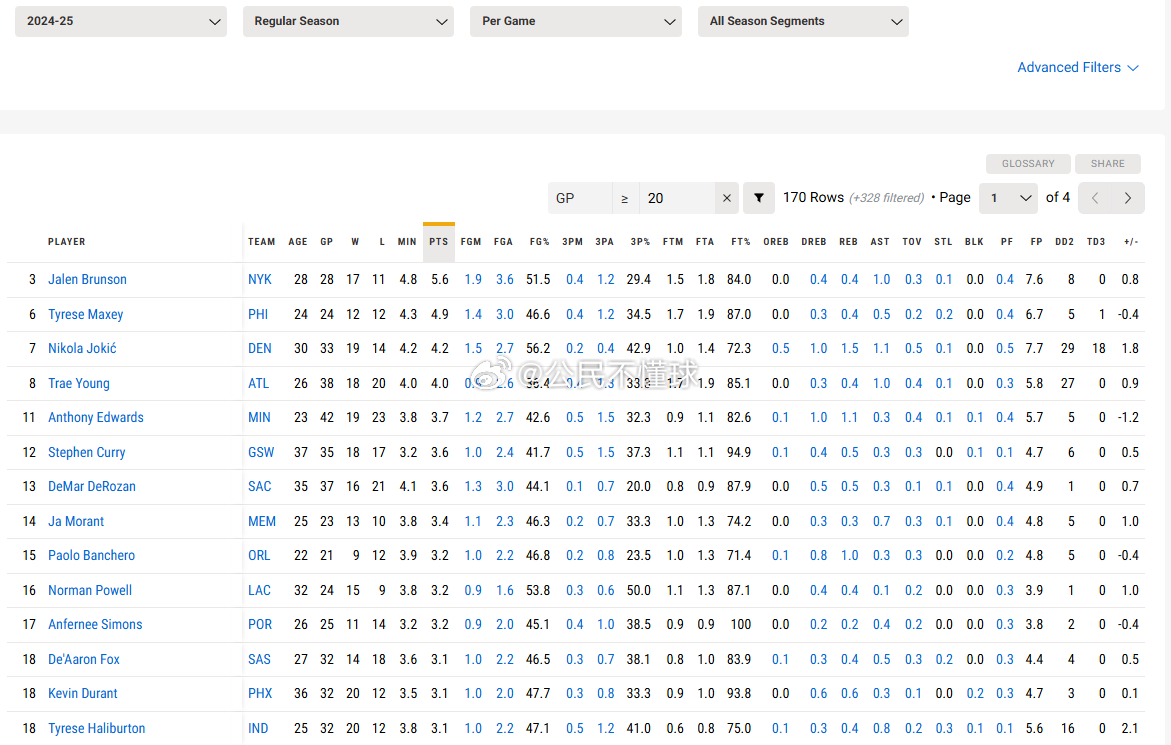This screenshot has height=745, width=1171.
Task: Open the POR team link
Action: coord(260,625)
